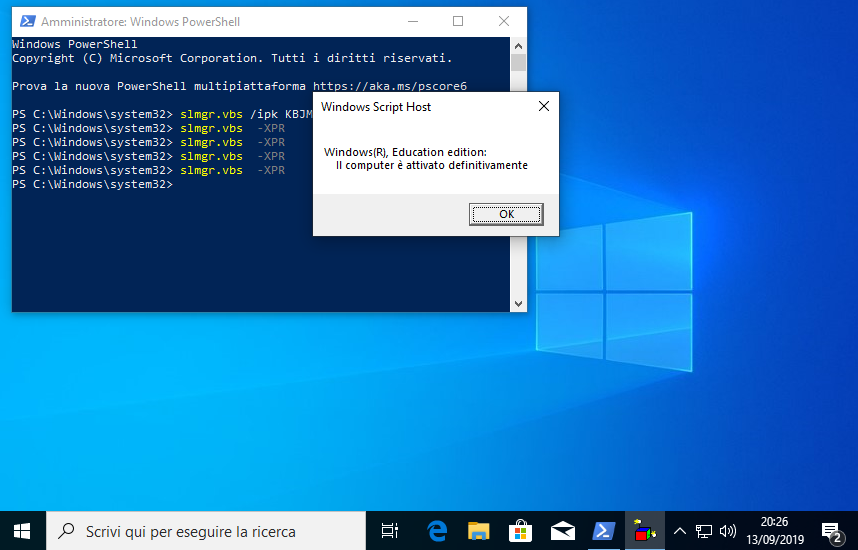Image resolution: width=858 pixels, height=550 pixels.
Task: Minimize the PowerShell window
Action: coord(413,21)
